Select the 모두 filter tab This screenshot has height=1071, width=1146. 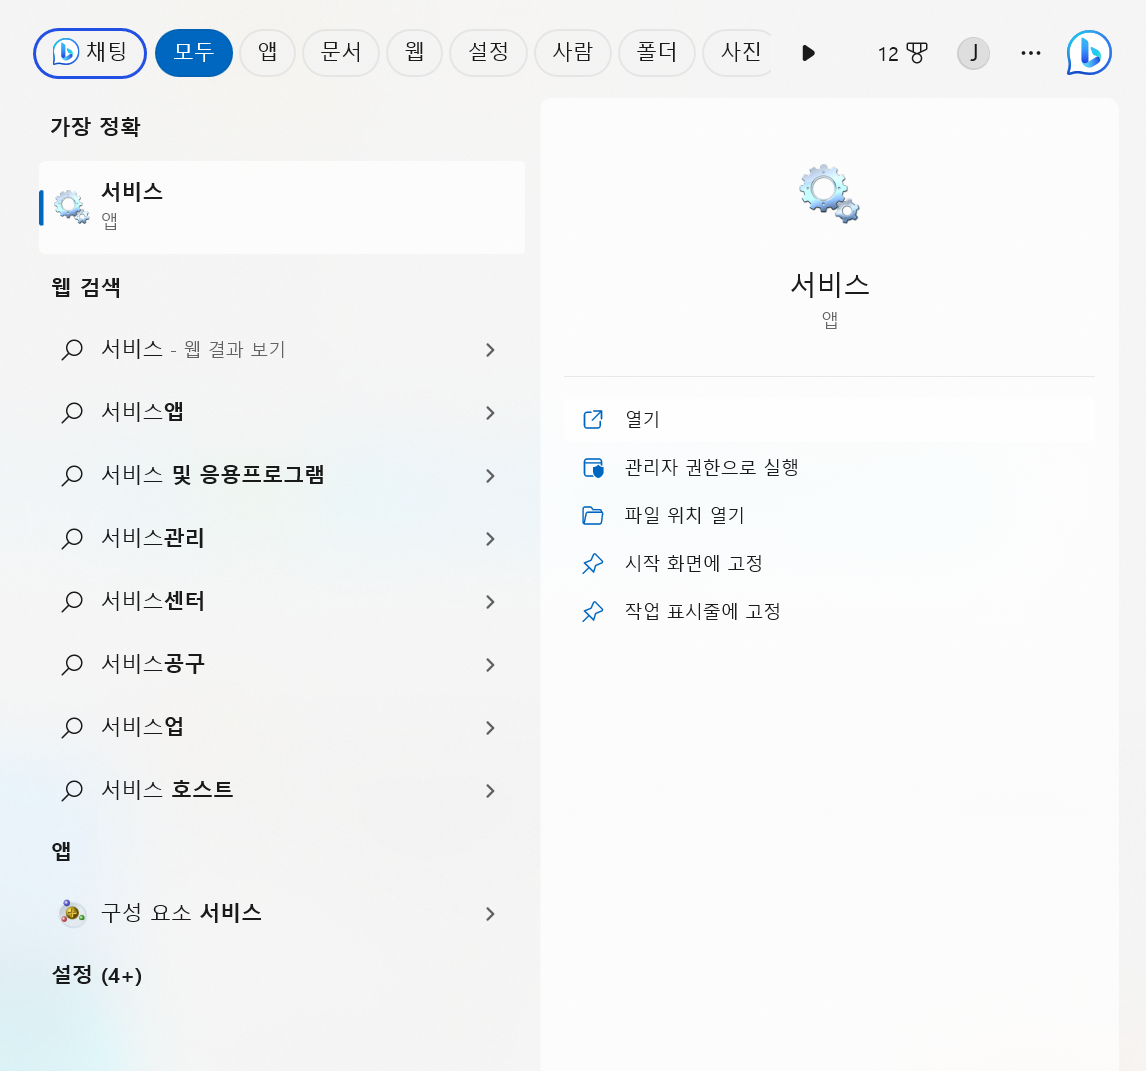194,53
